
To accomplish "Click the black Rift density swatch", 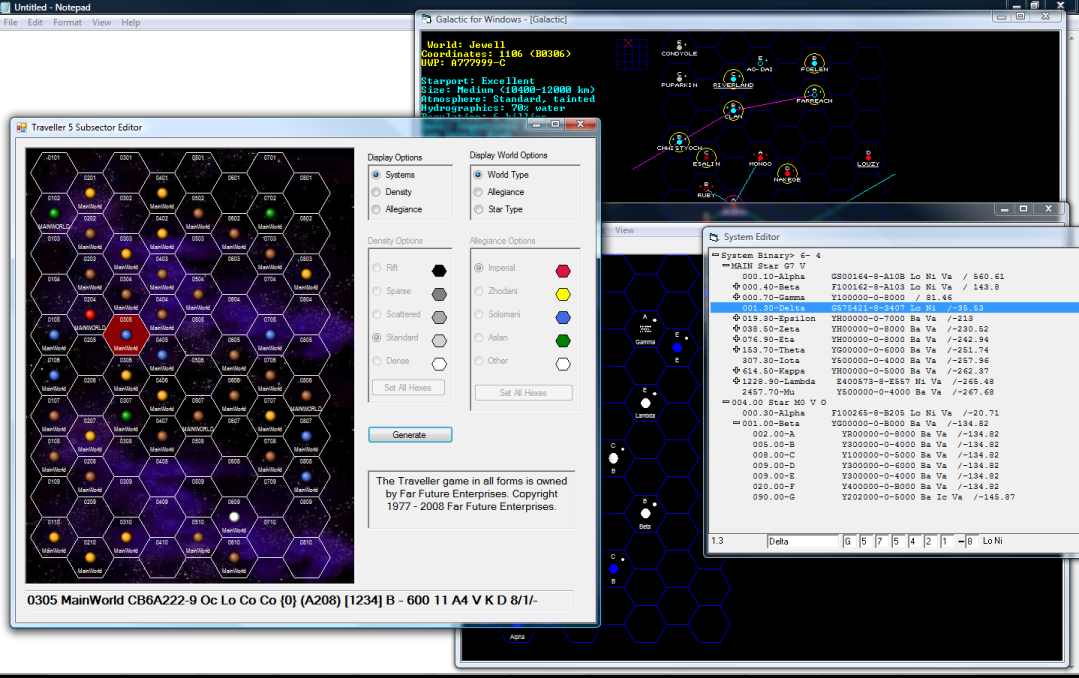I will click(439, 271).
